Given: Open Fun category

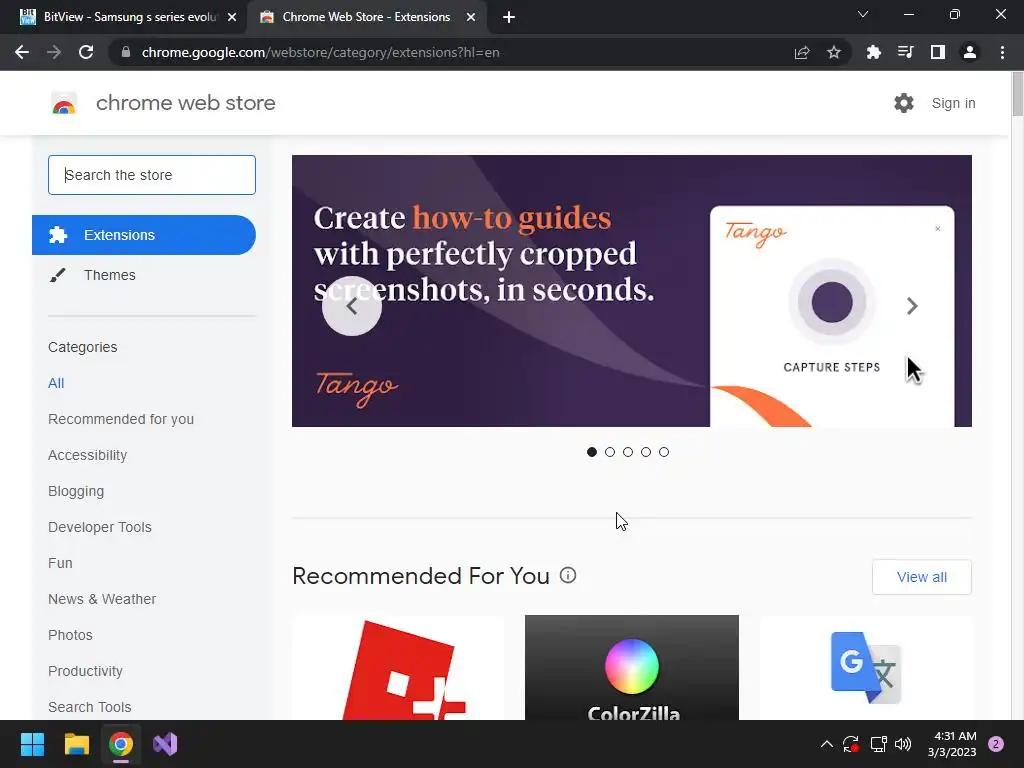Looking at the screenshot, I should coord(60,563).
